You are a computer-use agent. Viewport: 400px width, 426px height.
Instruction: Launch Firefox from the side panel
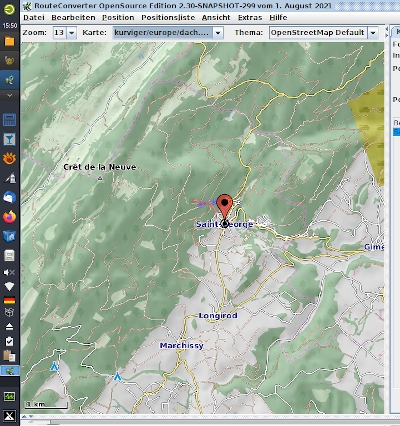point(9,217)
